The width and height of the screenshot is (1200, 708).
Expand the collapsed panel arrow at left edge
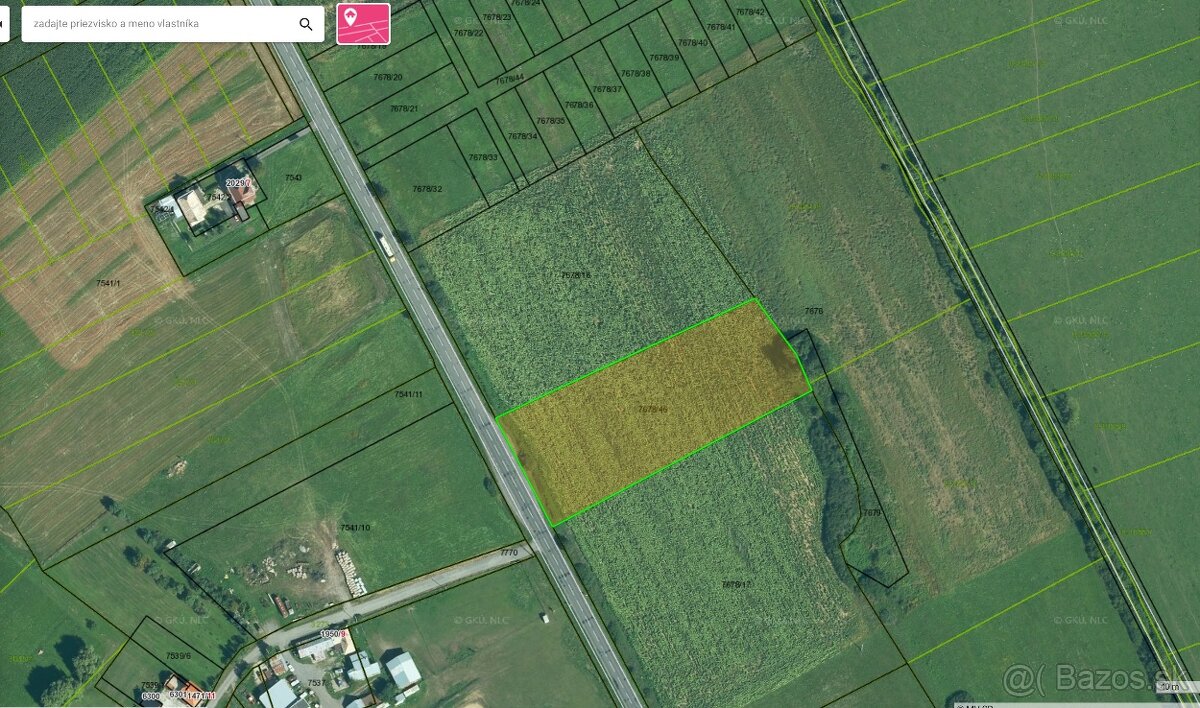coord(3,24)
